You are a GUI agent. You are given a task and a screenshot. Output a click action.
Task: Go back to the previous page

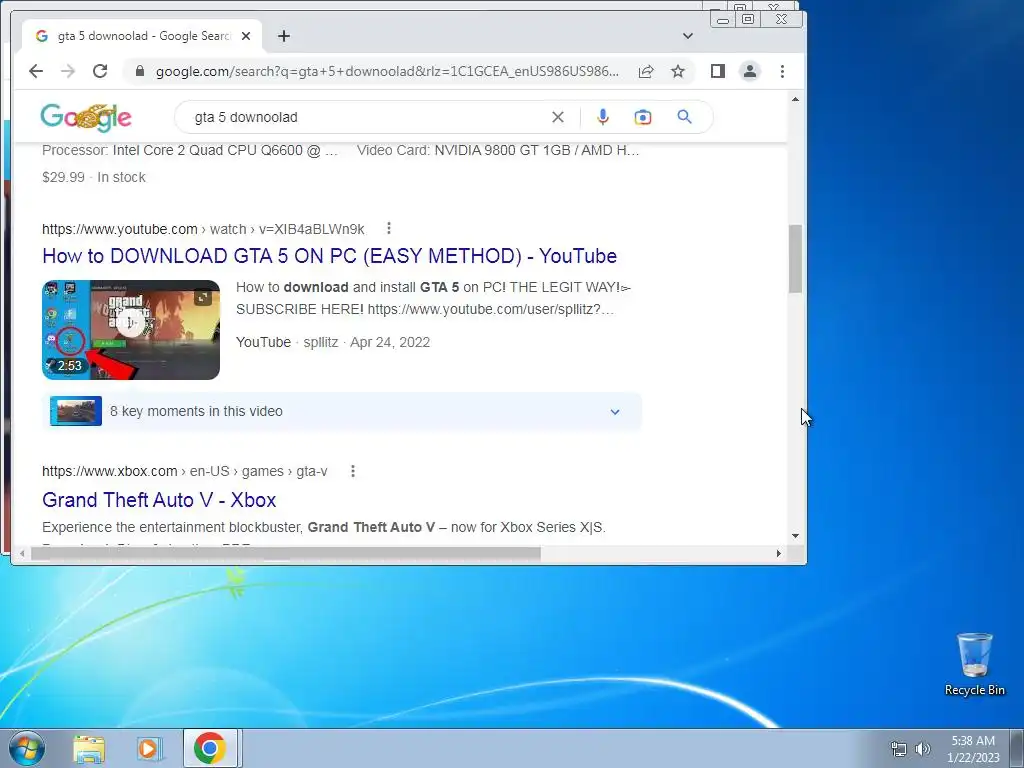coord(36,71)
